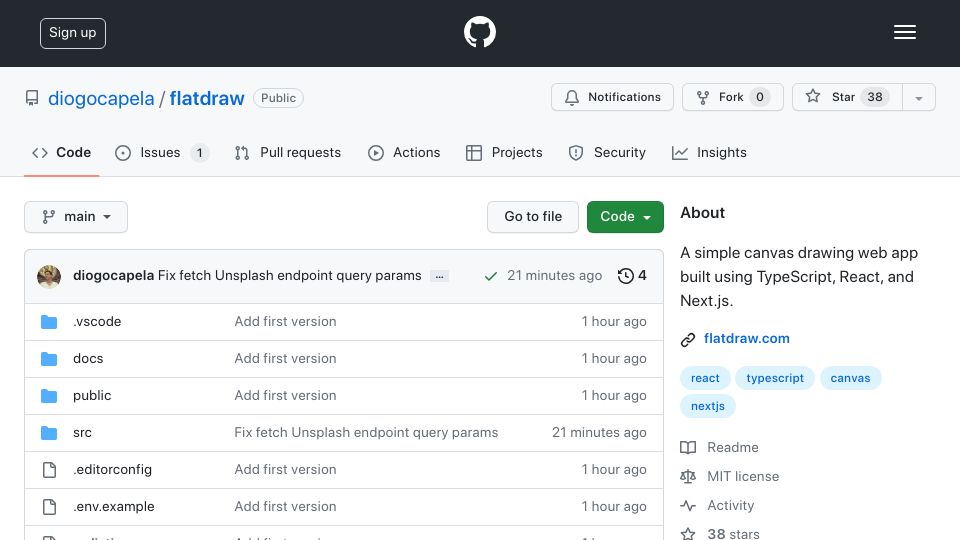960x540 pixels.
Task: Open latest commit message link
Action: 290,276
